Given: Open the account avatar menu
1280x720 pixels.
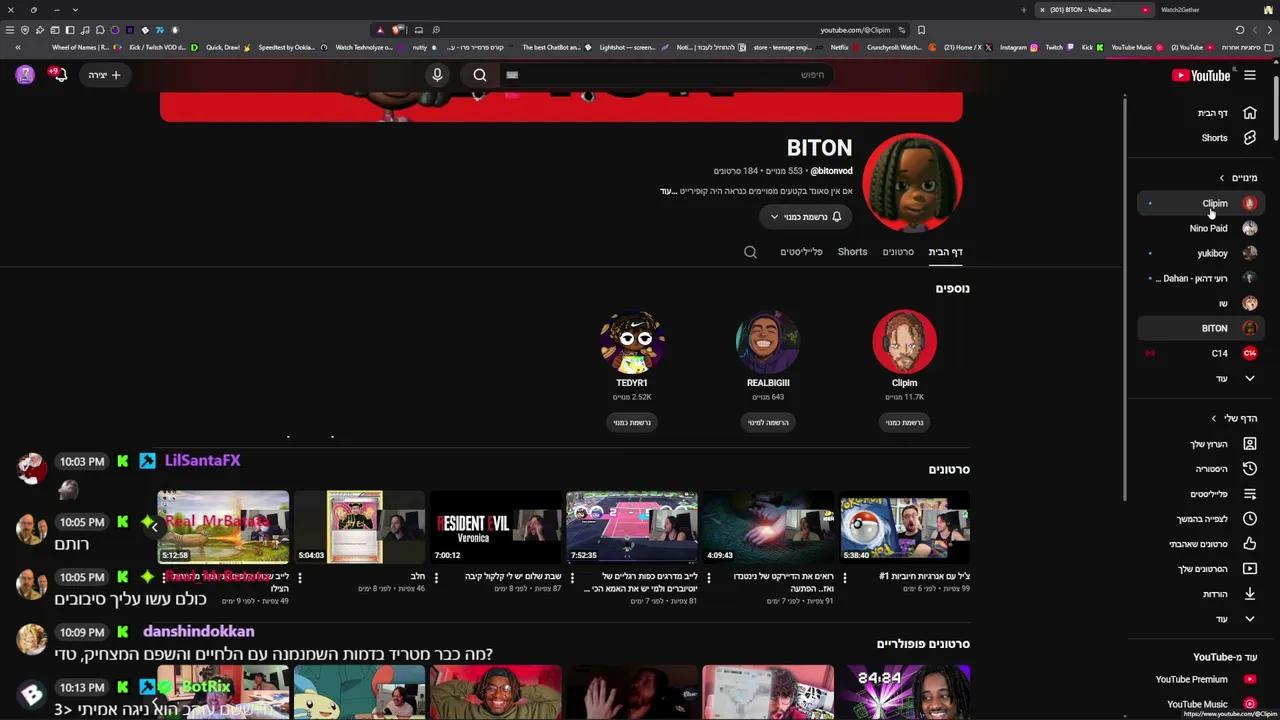Looking at the screenshot, I should click(26, 75).
